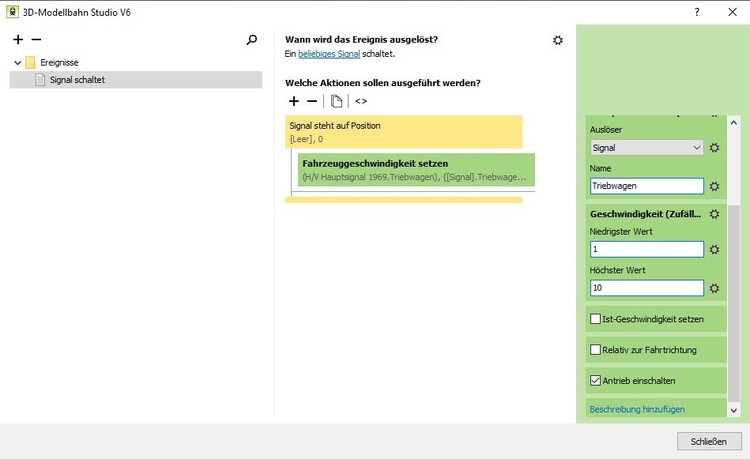Open the trigger settings gear

557,40
